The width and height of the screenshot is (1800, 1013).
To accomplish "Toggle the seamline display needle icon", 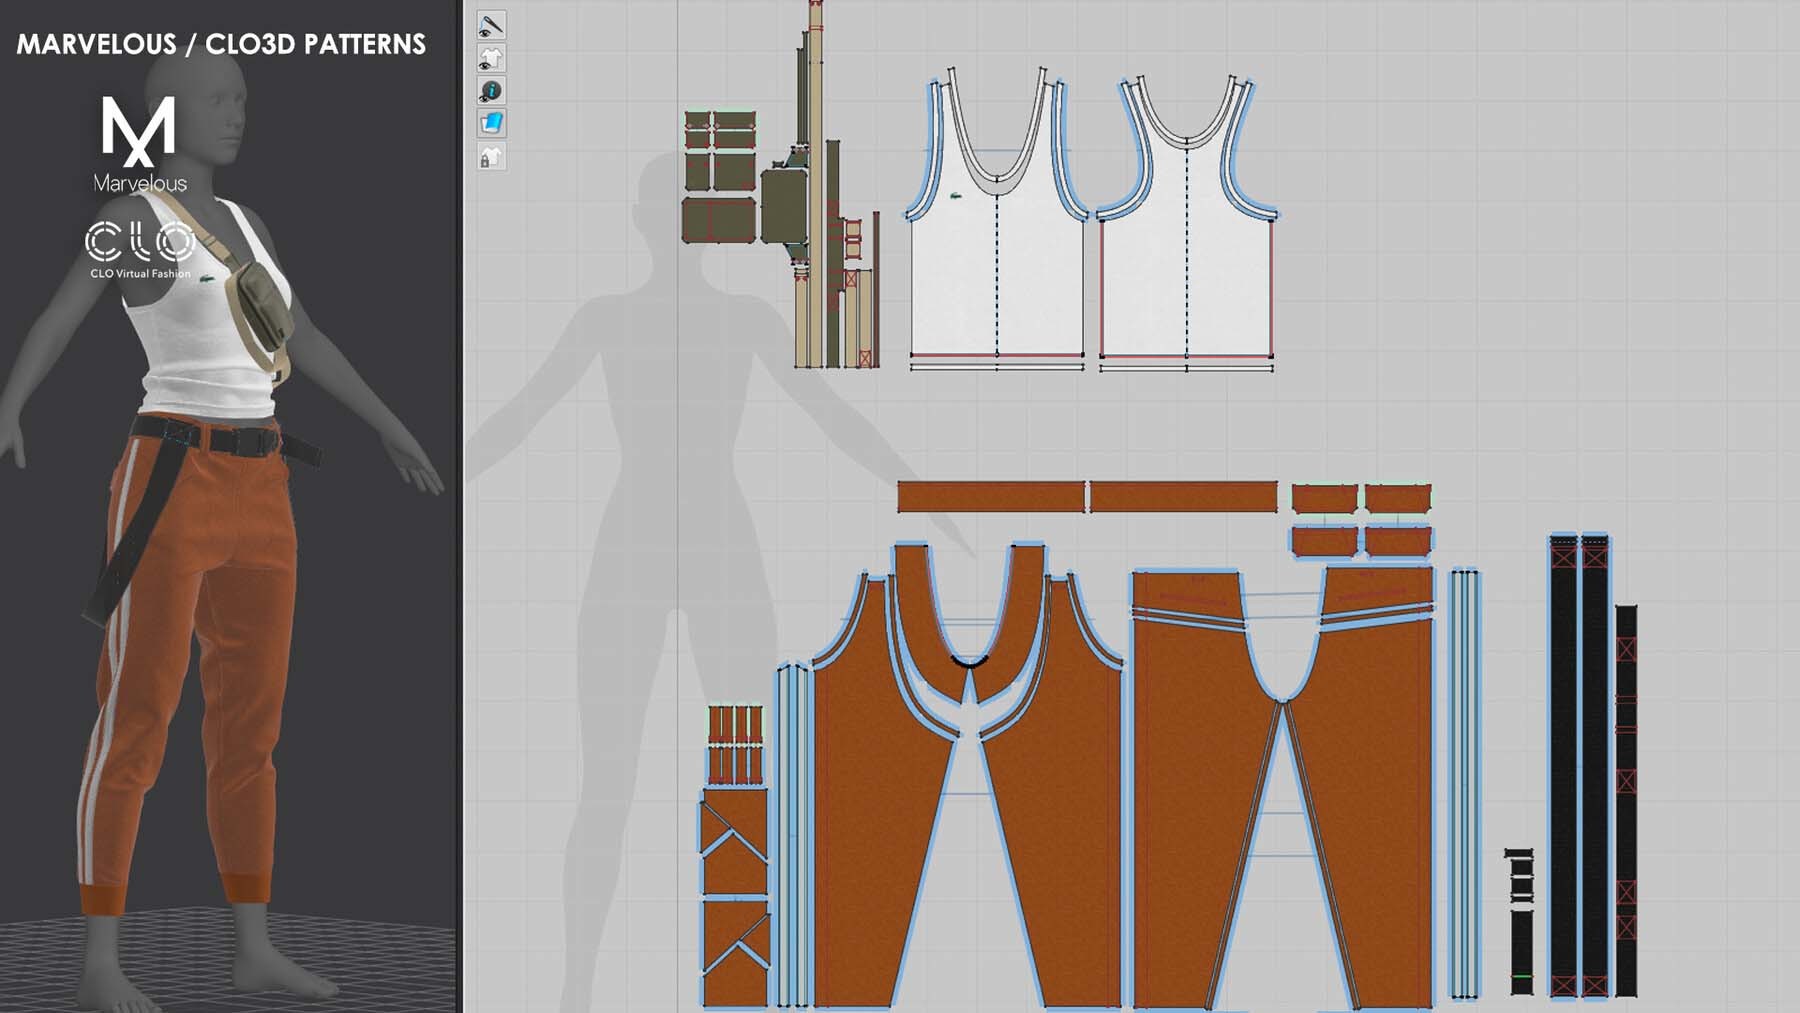I will click(491, 25).
